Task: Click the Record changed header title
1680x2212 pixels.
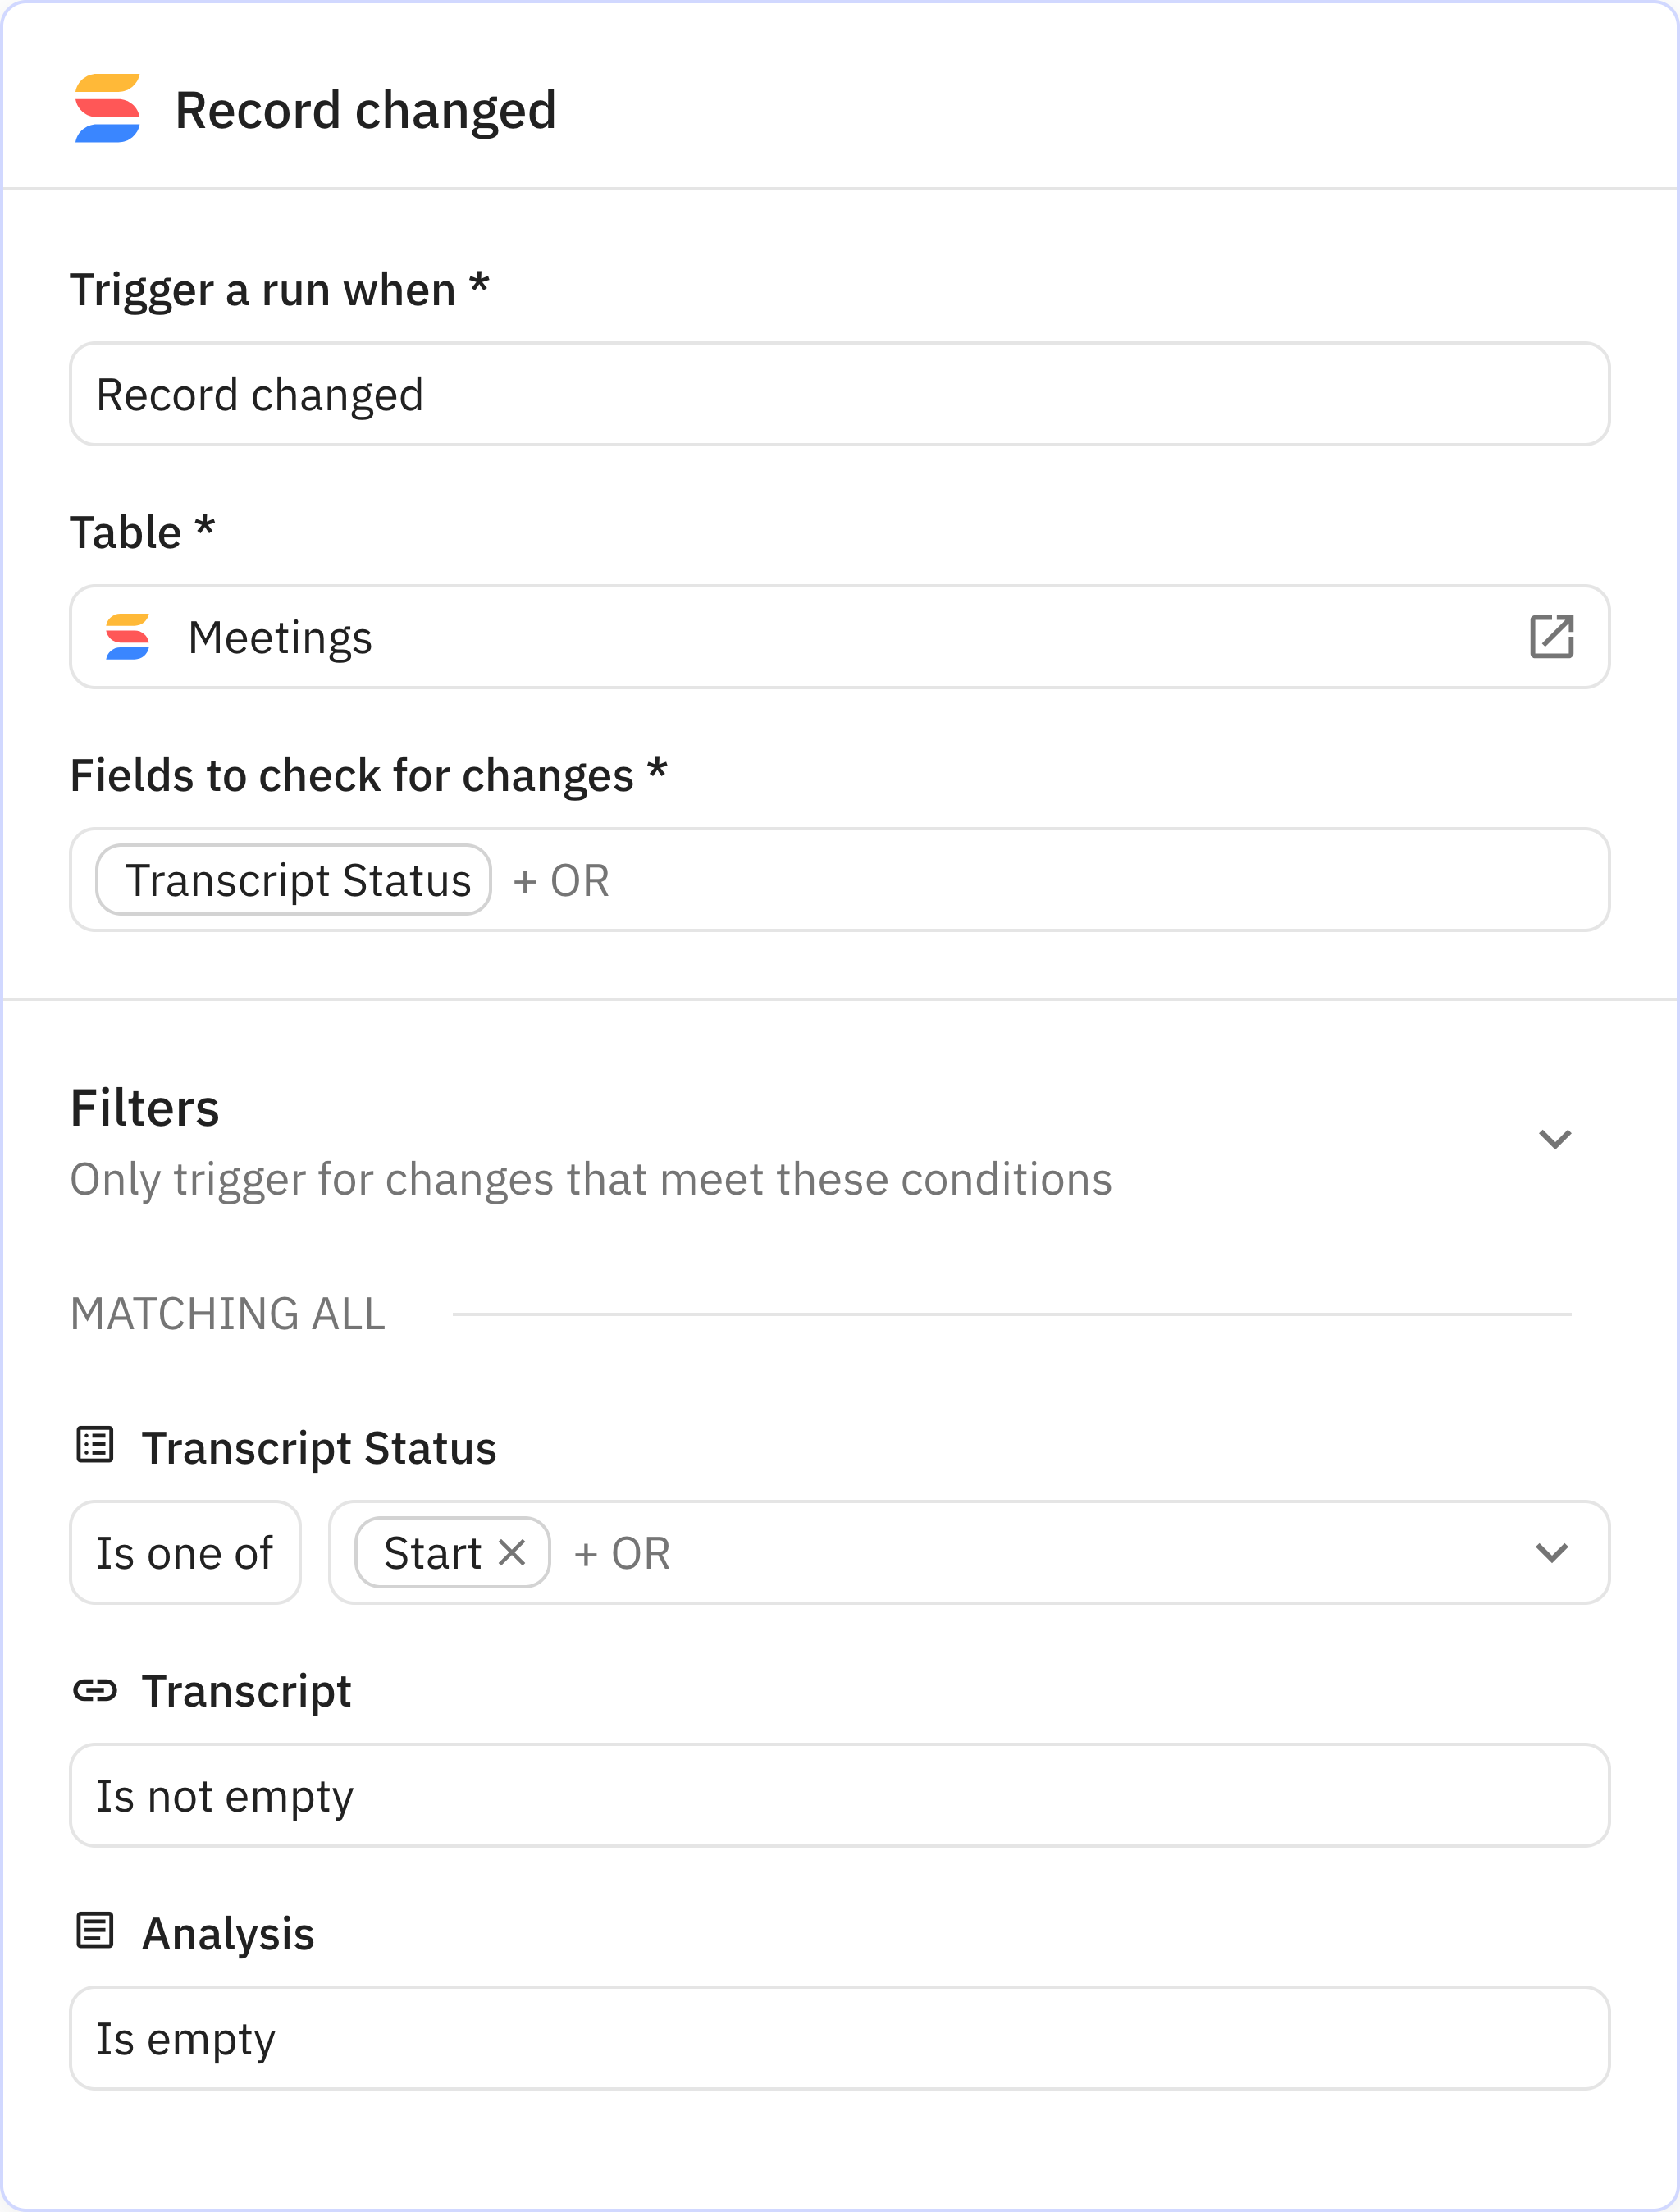Action: (x=366, y=110)
